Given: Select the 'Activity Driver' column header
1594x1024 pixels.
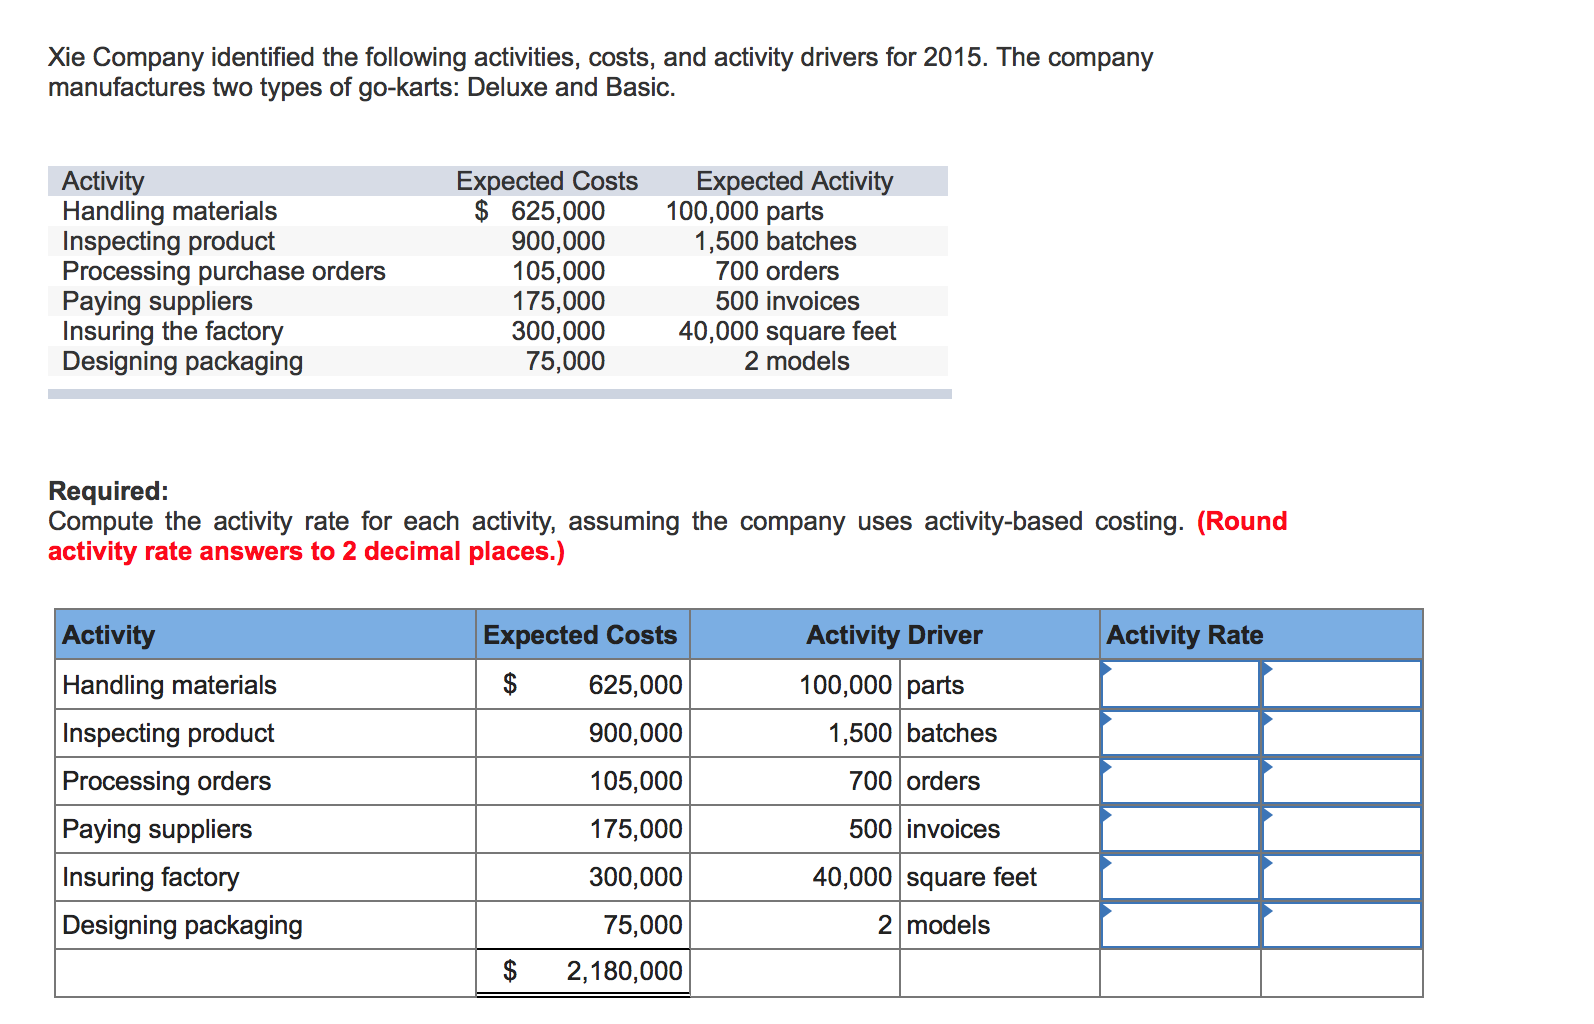Looking at the screenshot, I should point(895,635).
